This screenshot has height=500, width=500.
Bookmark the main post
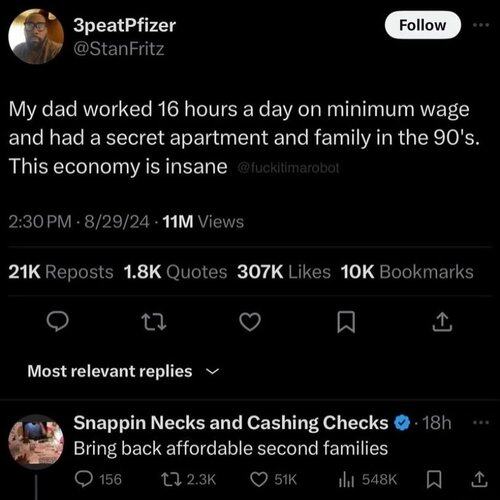click(x=346, y=322)
